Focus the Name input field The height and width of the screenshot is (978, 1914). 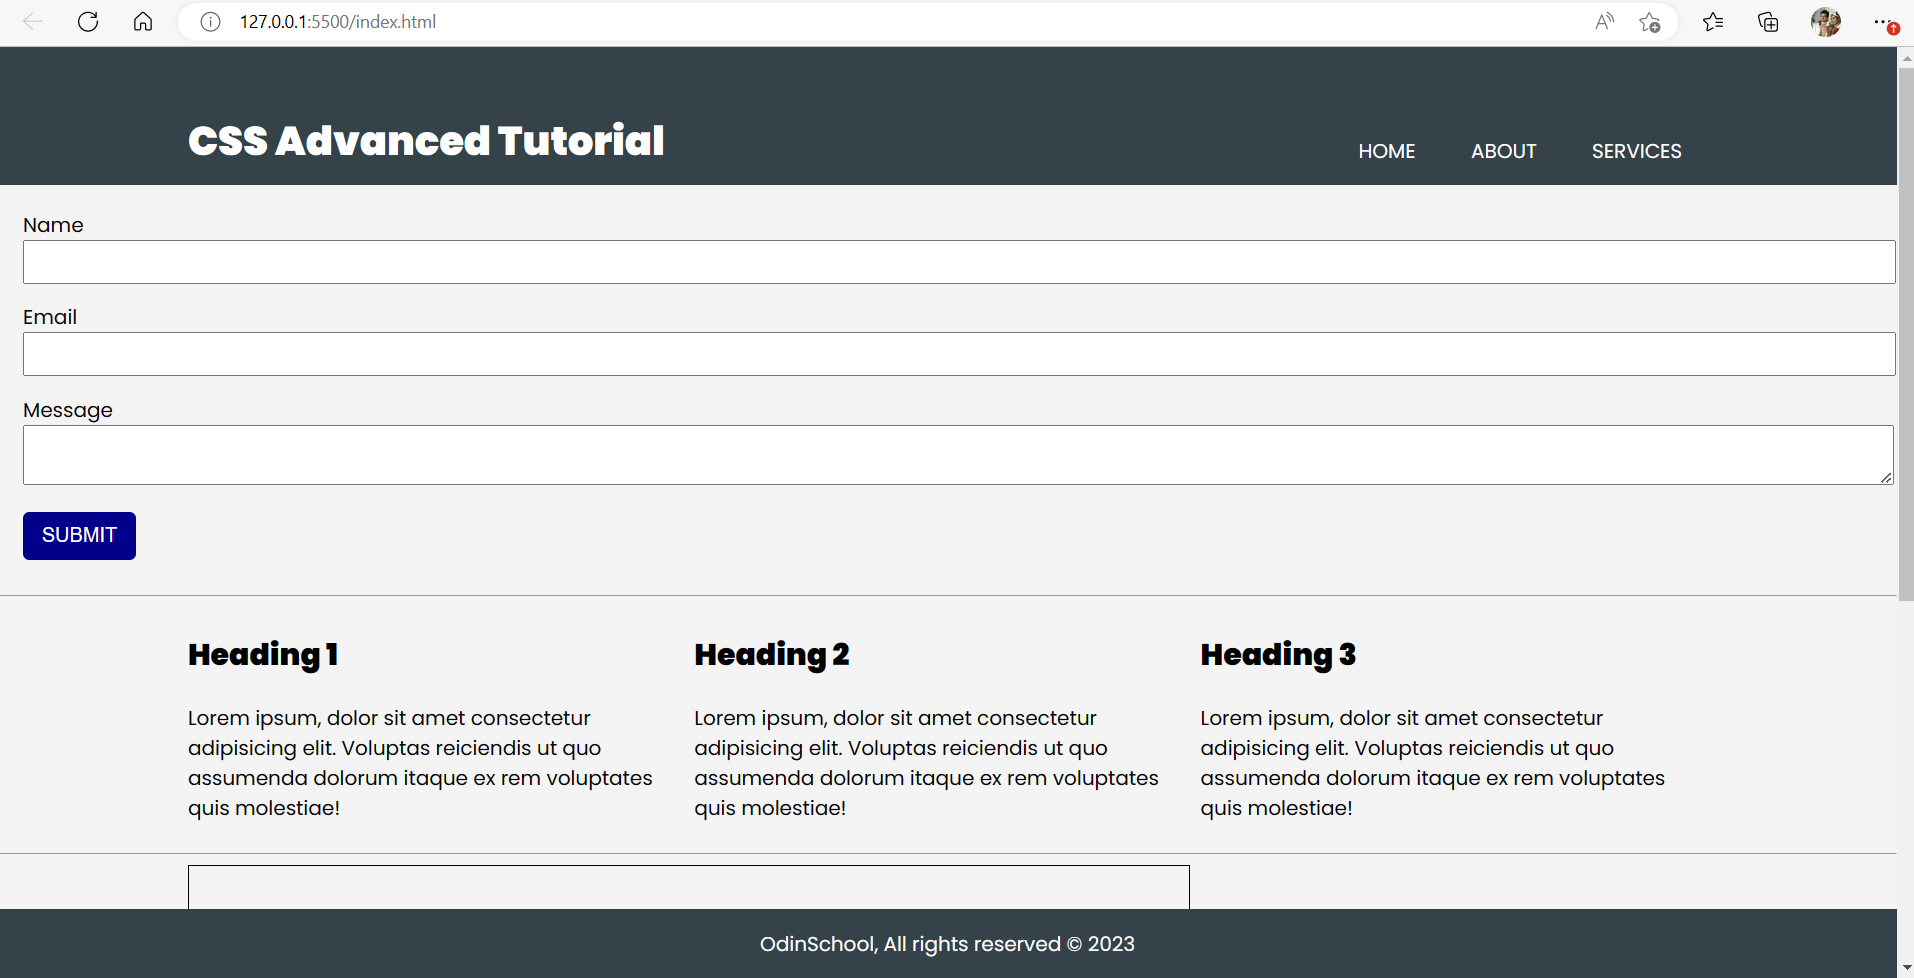[958, 262]
